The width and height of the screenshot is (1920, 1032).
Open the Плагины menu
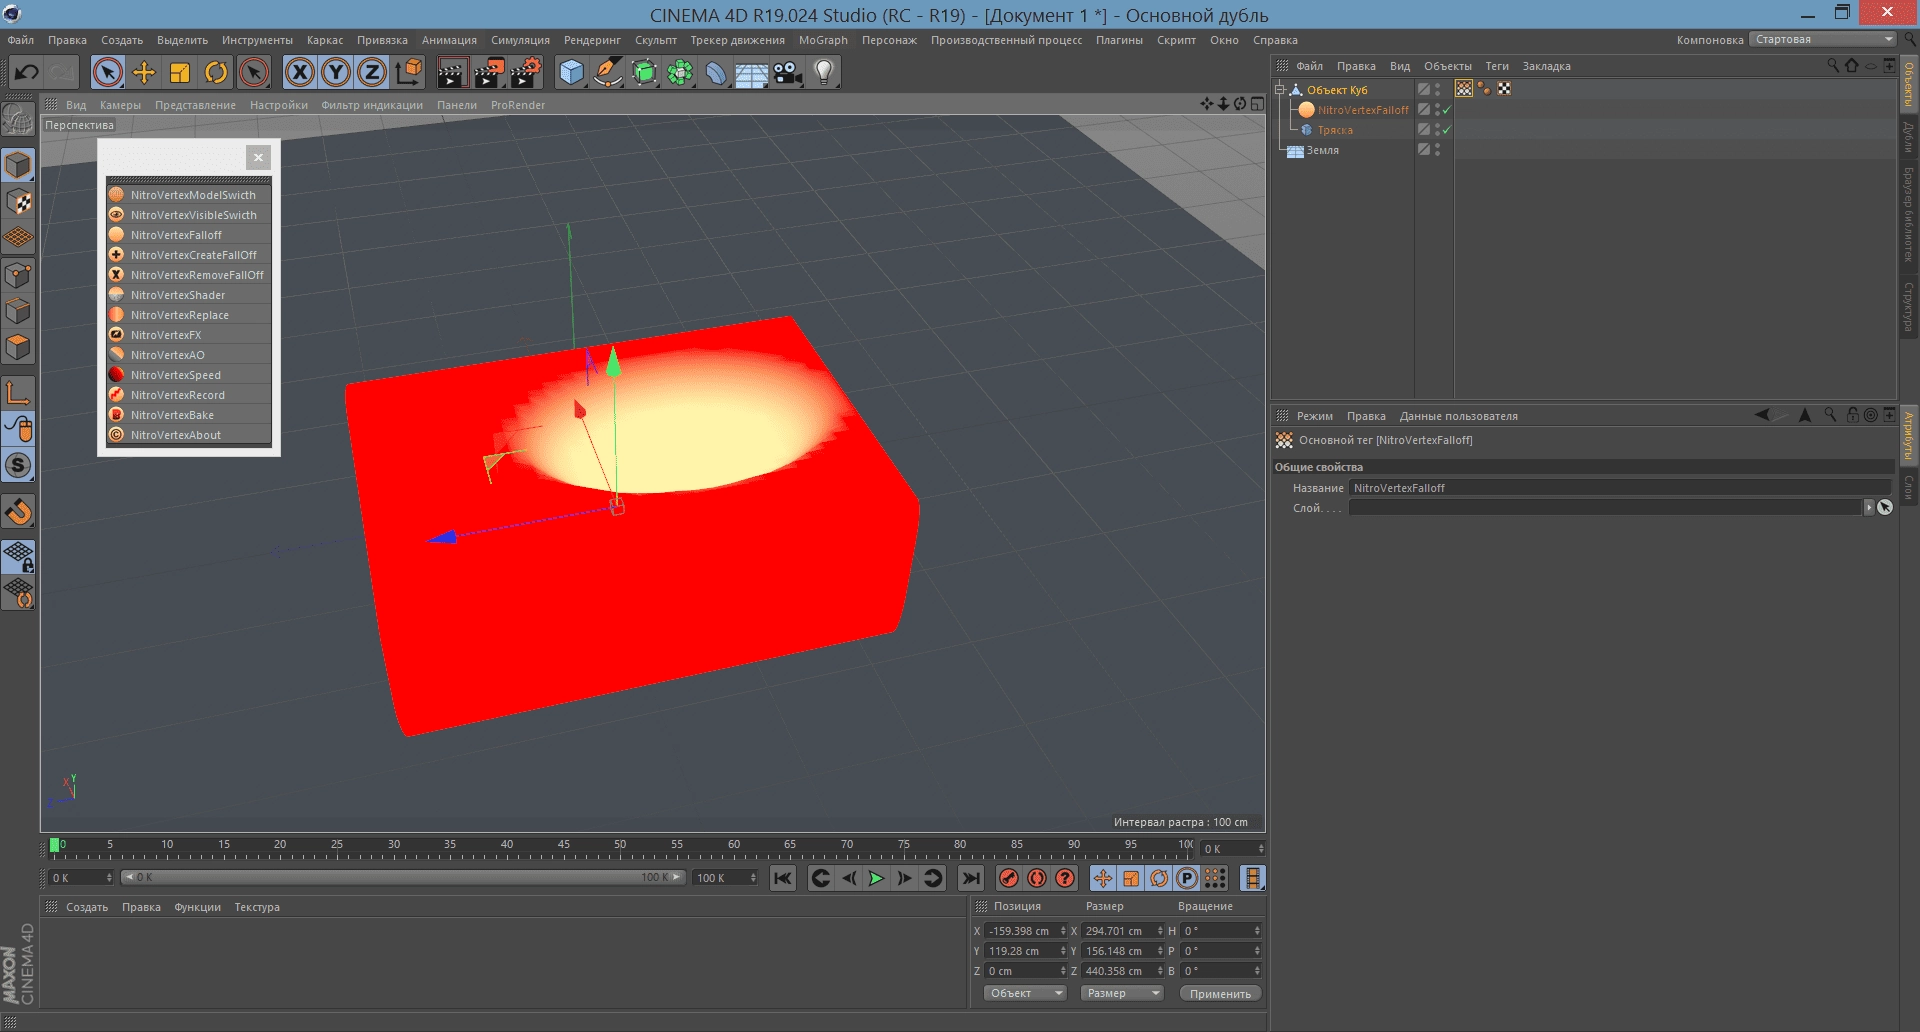pyautogui.click(x=1119, y=40)
